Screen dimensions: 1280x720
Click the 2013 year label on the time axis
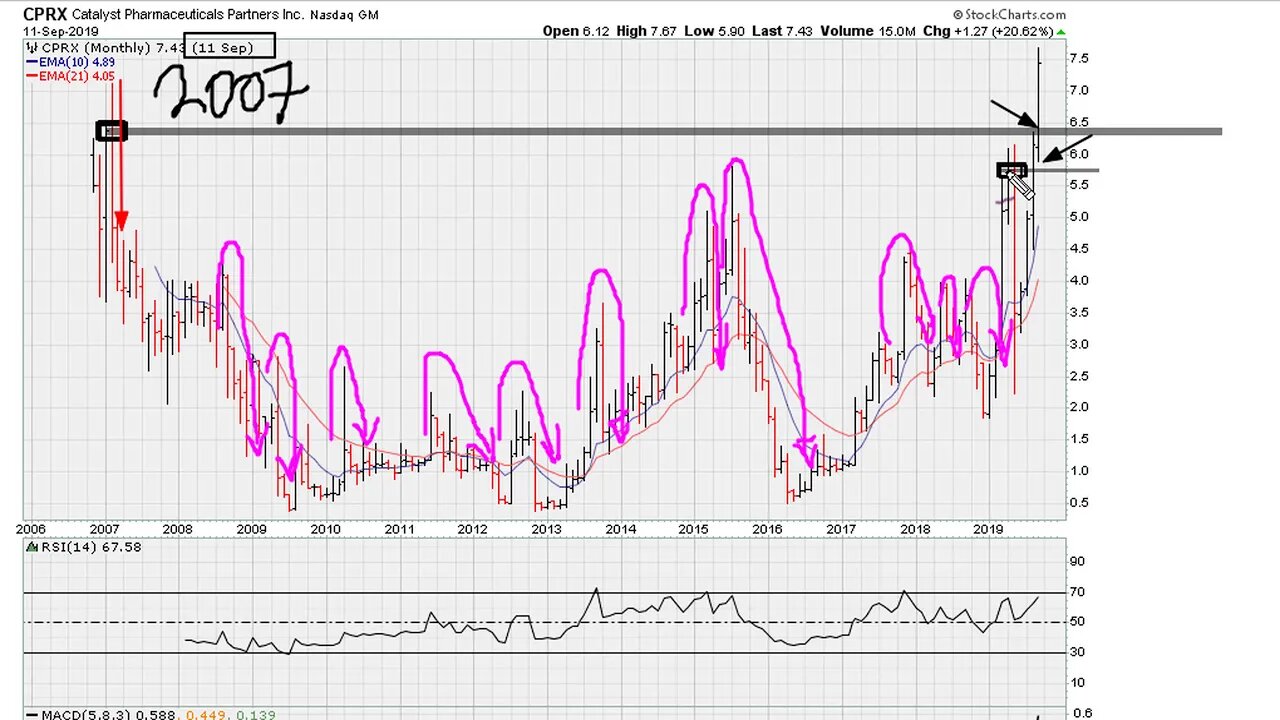546,529
